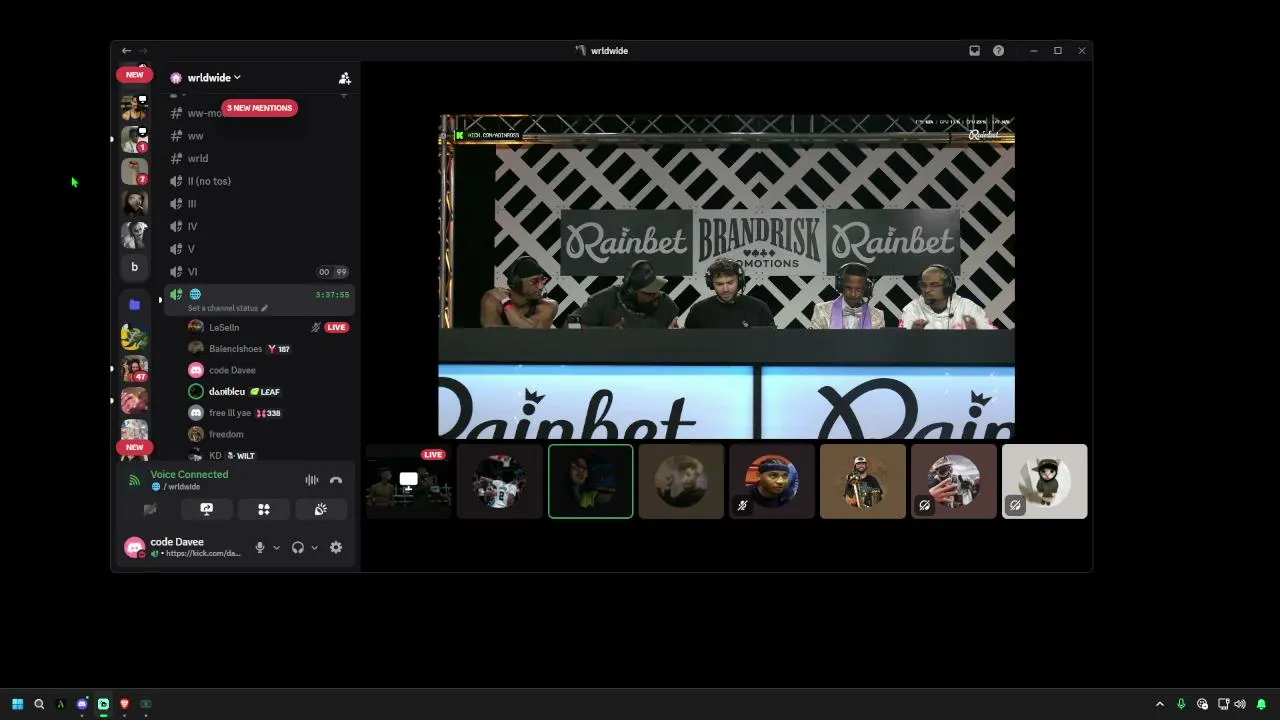Select the LIVE stream thumbnail tile
The width and height of the screenshot is (1280, 720).
coord(408,482)
